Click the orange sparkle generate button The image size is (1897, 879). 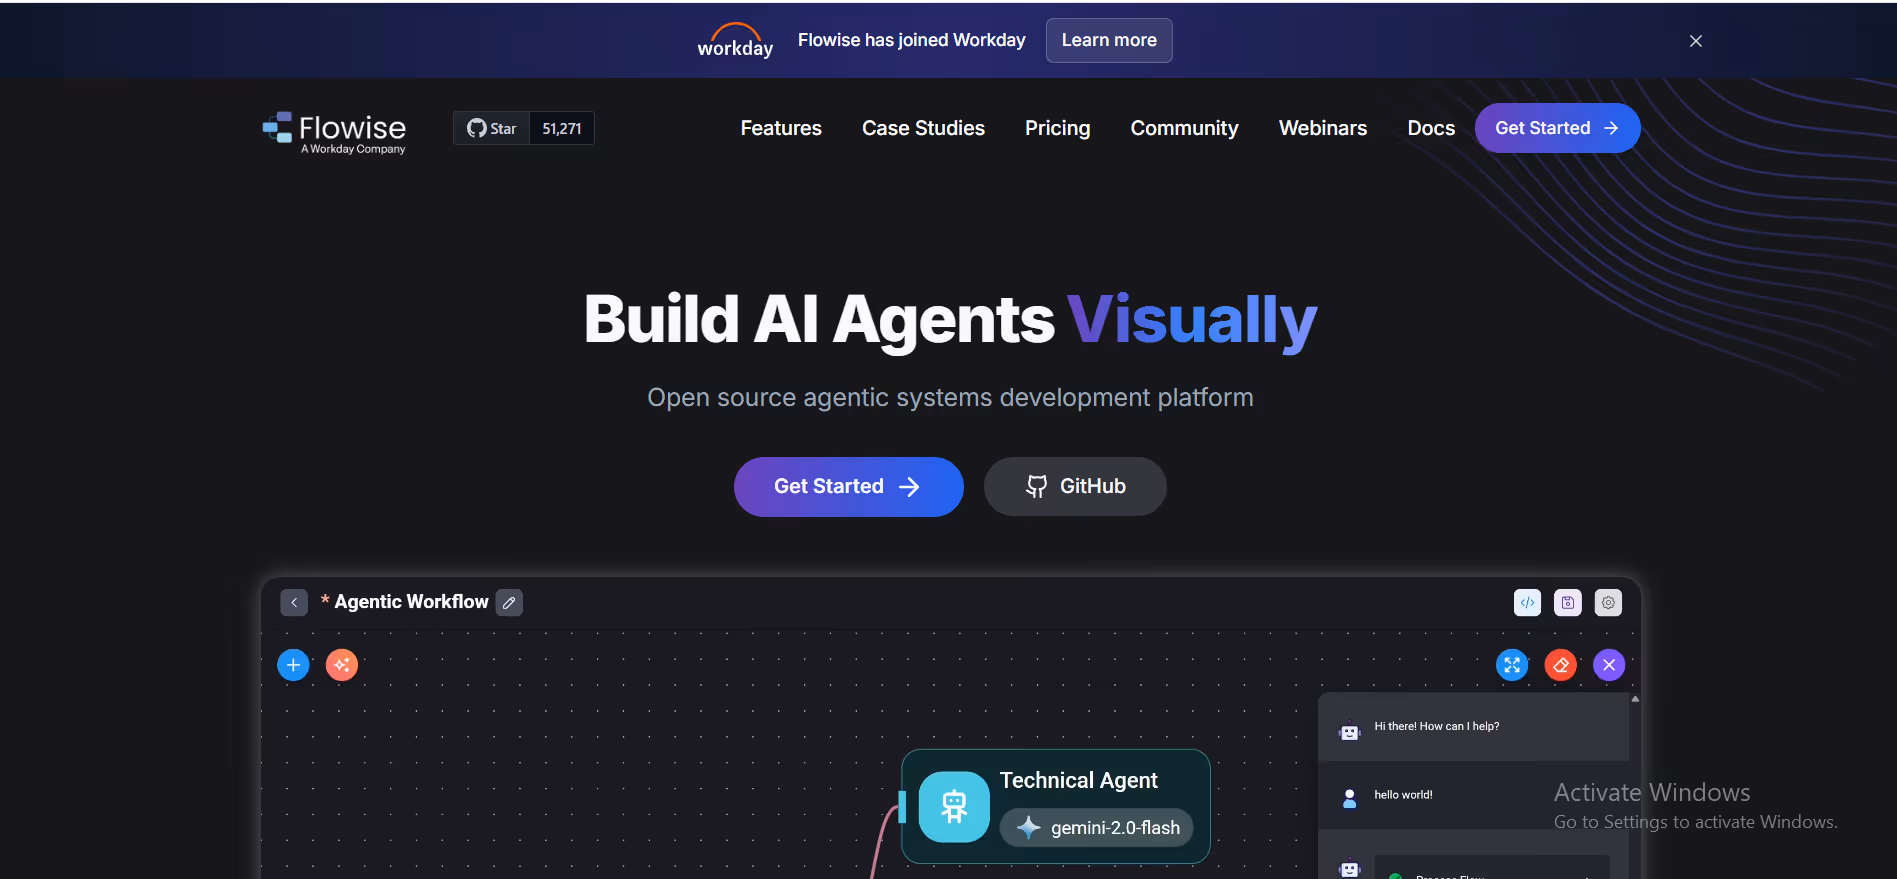(342, 665)
